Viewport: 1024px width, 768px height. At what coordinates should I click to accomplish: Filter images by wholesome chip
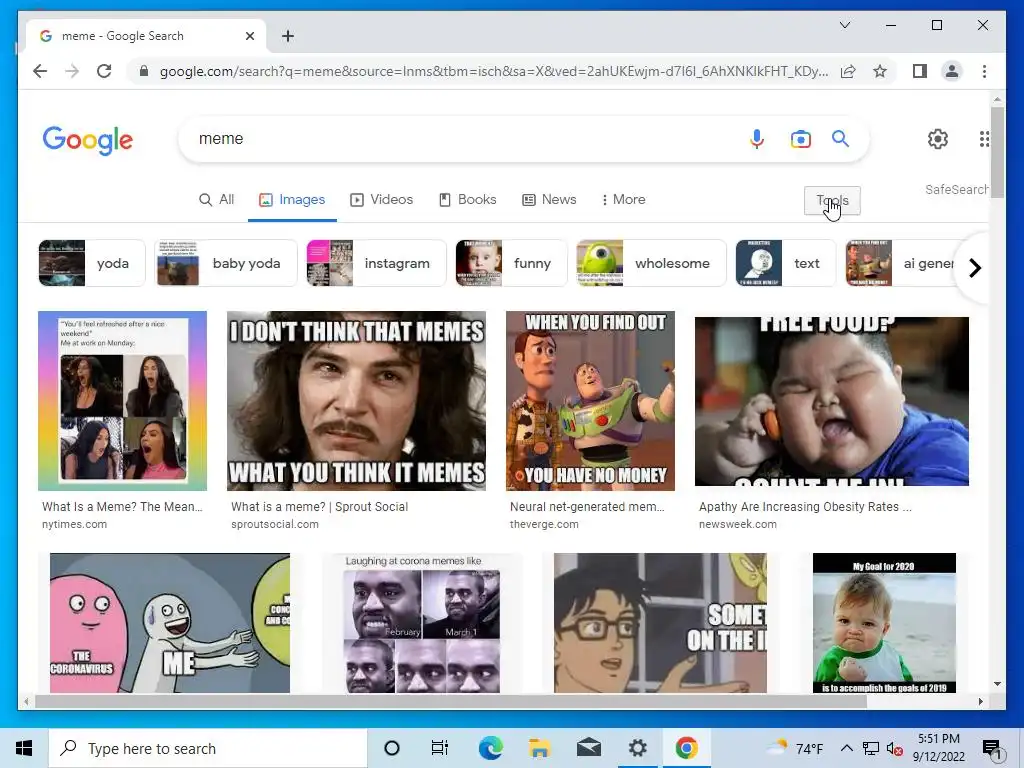[x=651, y=263]
